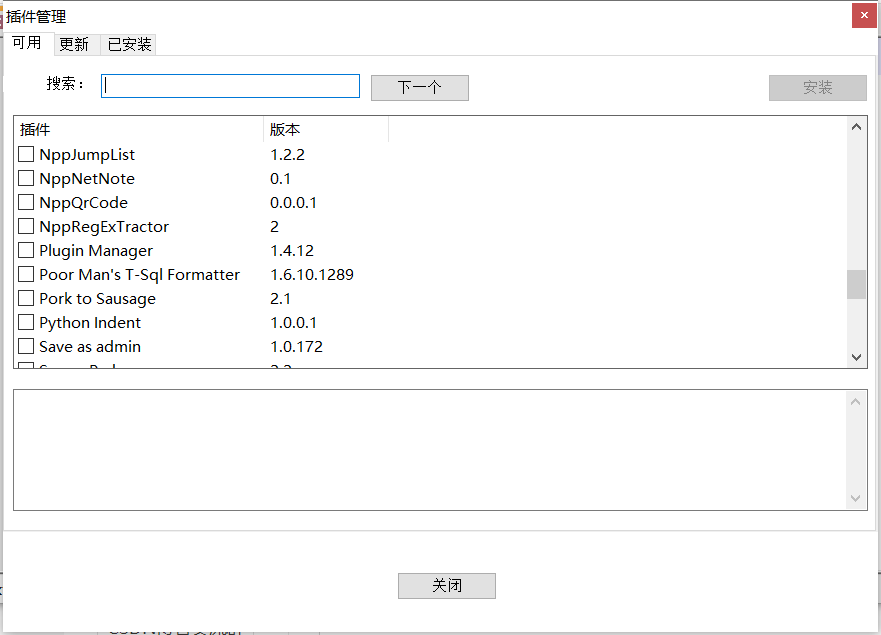Click version 1.2.2 cell
This screenshot has width=881, height=635.
(287, 155)
